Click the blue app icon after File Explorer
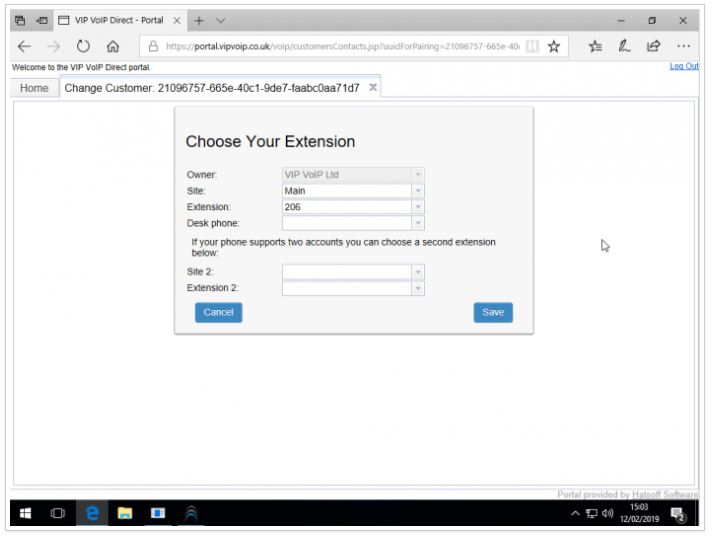The width and height of the screenshot is (712, 537). pyautogui.click(x=158, y=513)
